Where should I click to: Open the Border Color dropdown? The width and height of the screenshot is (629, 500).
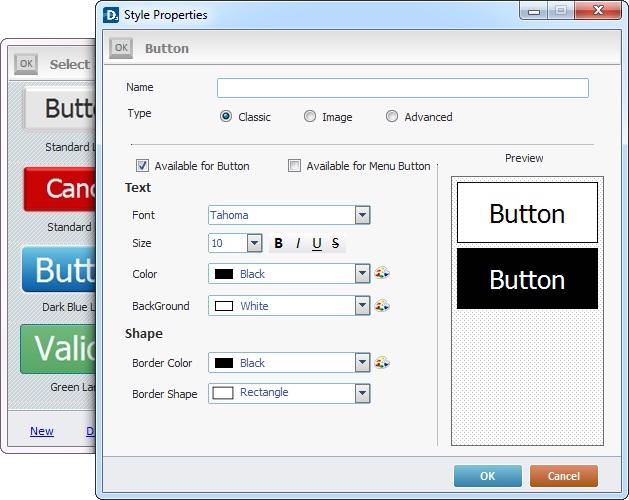(289, 363)
